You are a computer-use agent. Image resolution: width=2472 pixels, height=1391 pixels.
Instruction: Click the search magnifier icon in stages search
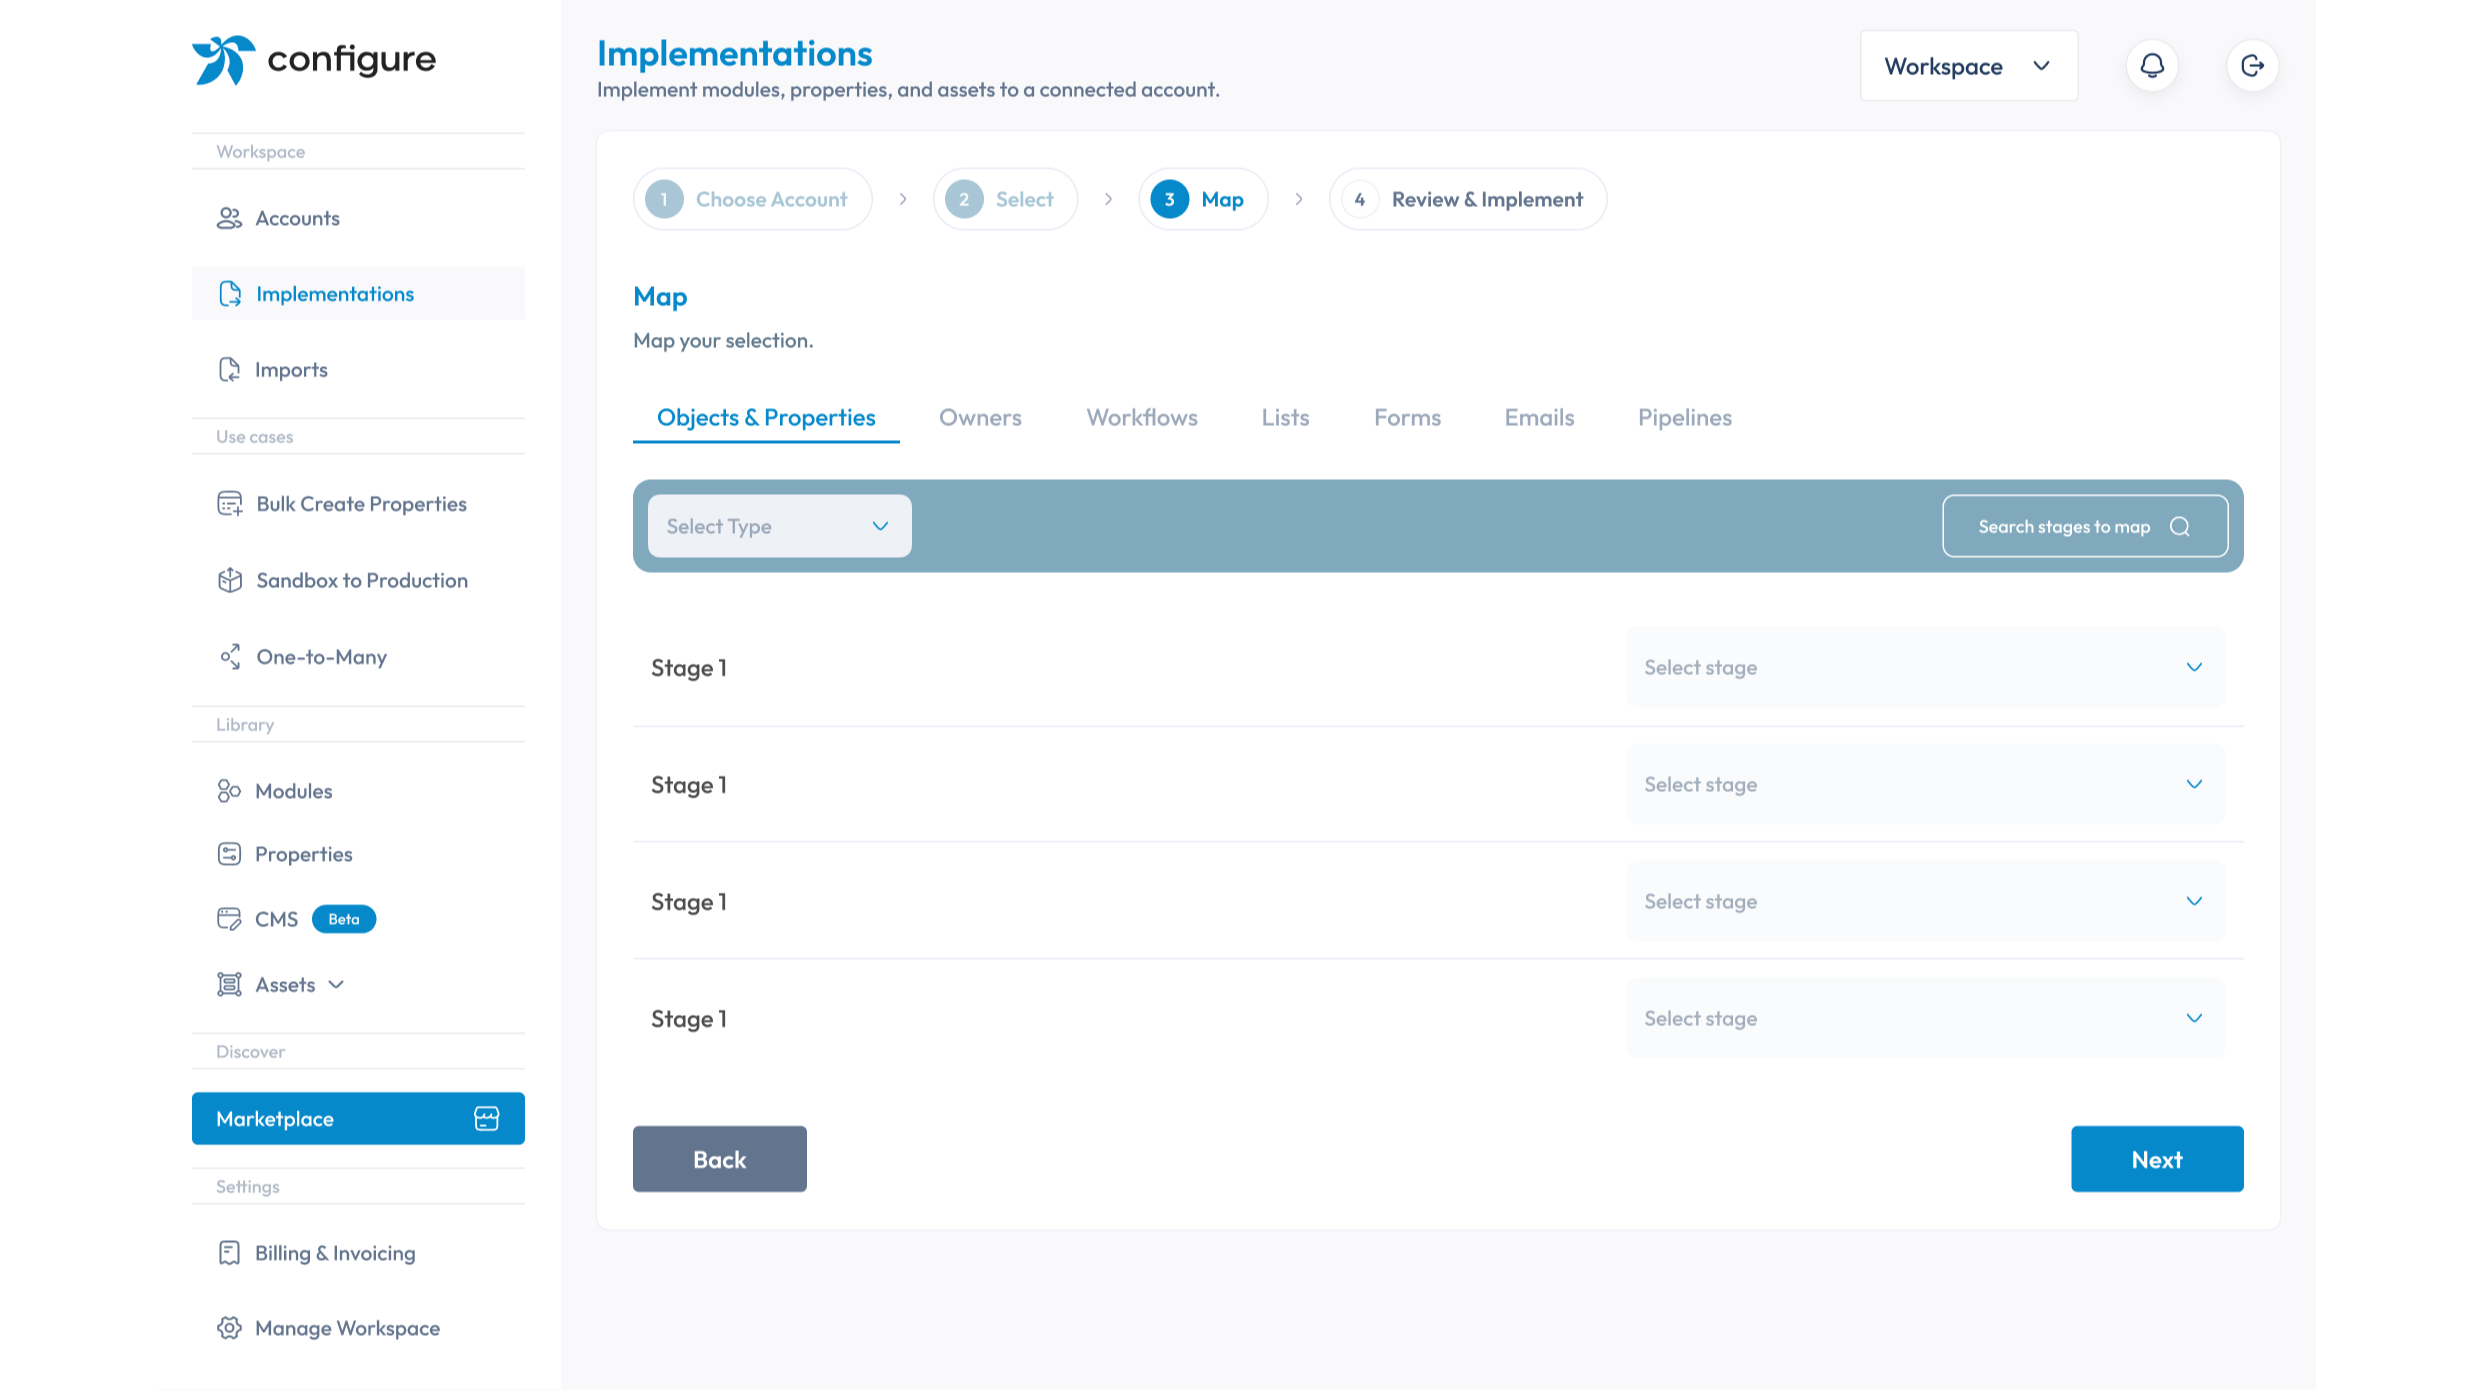pyautogui.click(x=2180, y=527)
